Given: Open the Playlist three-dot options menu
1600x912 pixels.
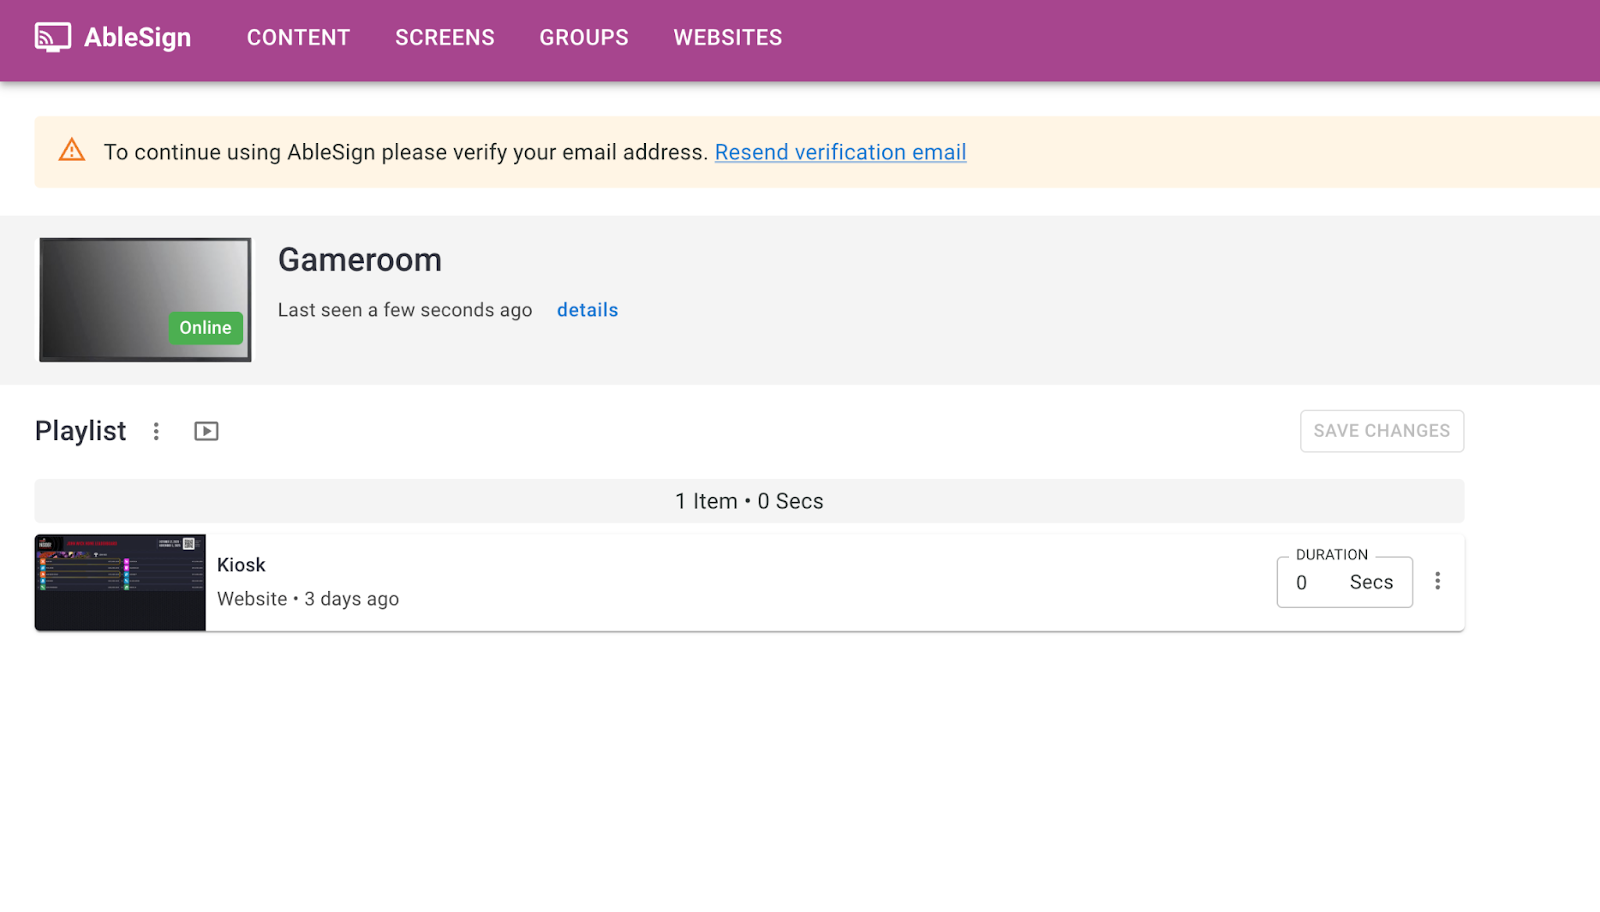Looking at the screenshot, I should tap(156, 431).
